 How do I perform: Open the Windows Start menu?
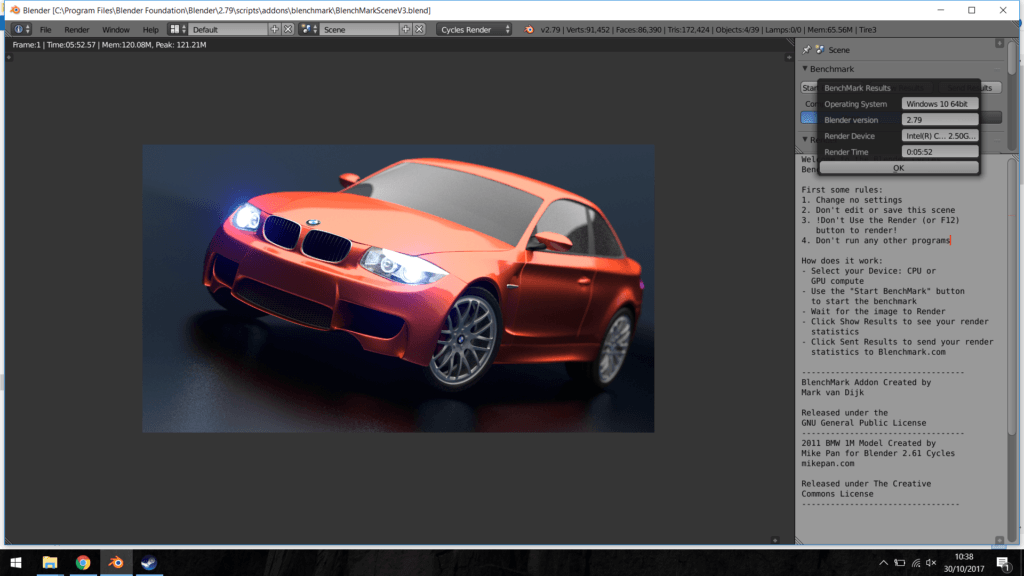click(16, 562)
